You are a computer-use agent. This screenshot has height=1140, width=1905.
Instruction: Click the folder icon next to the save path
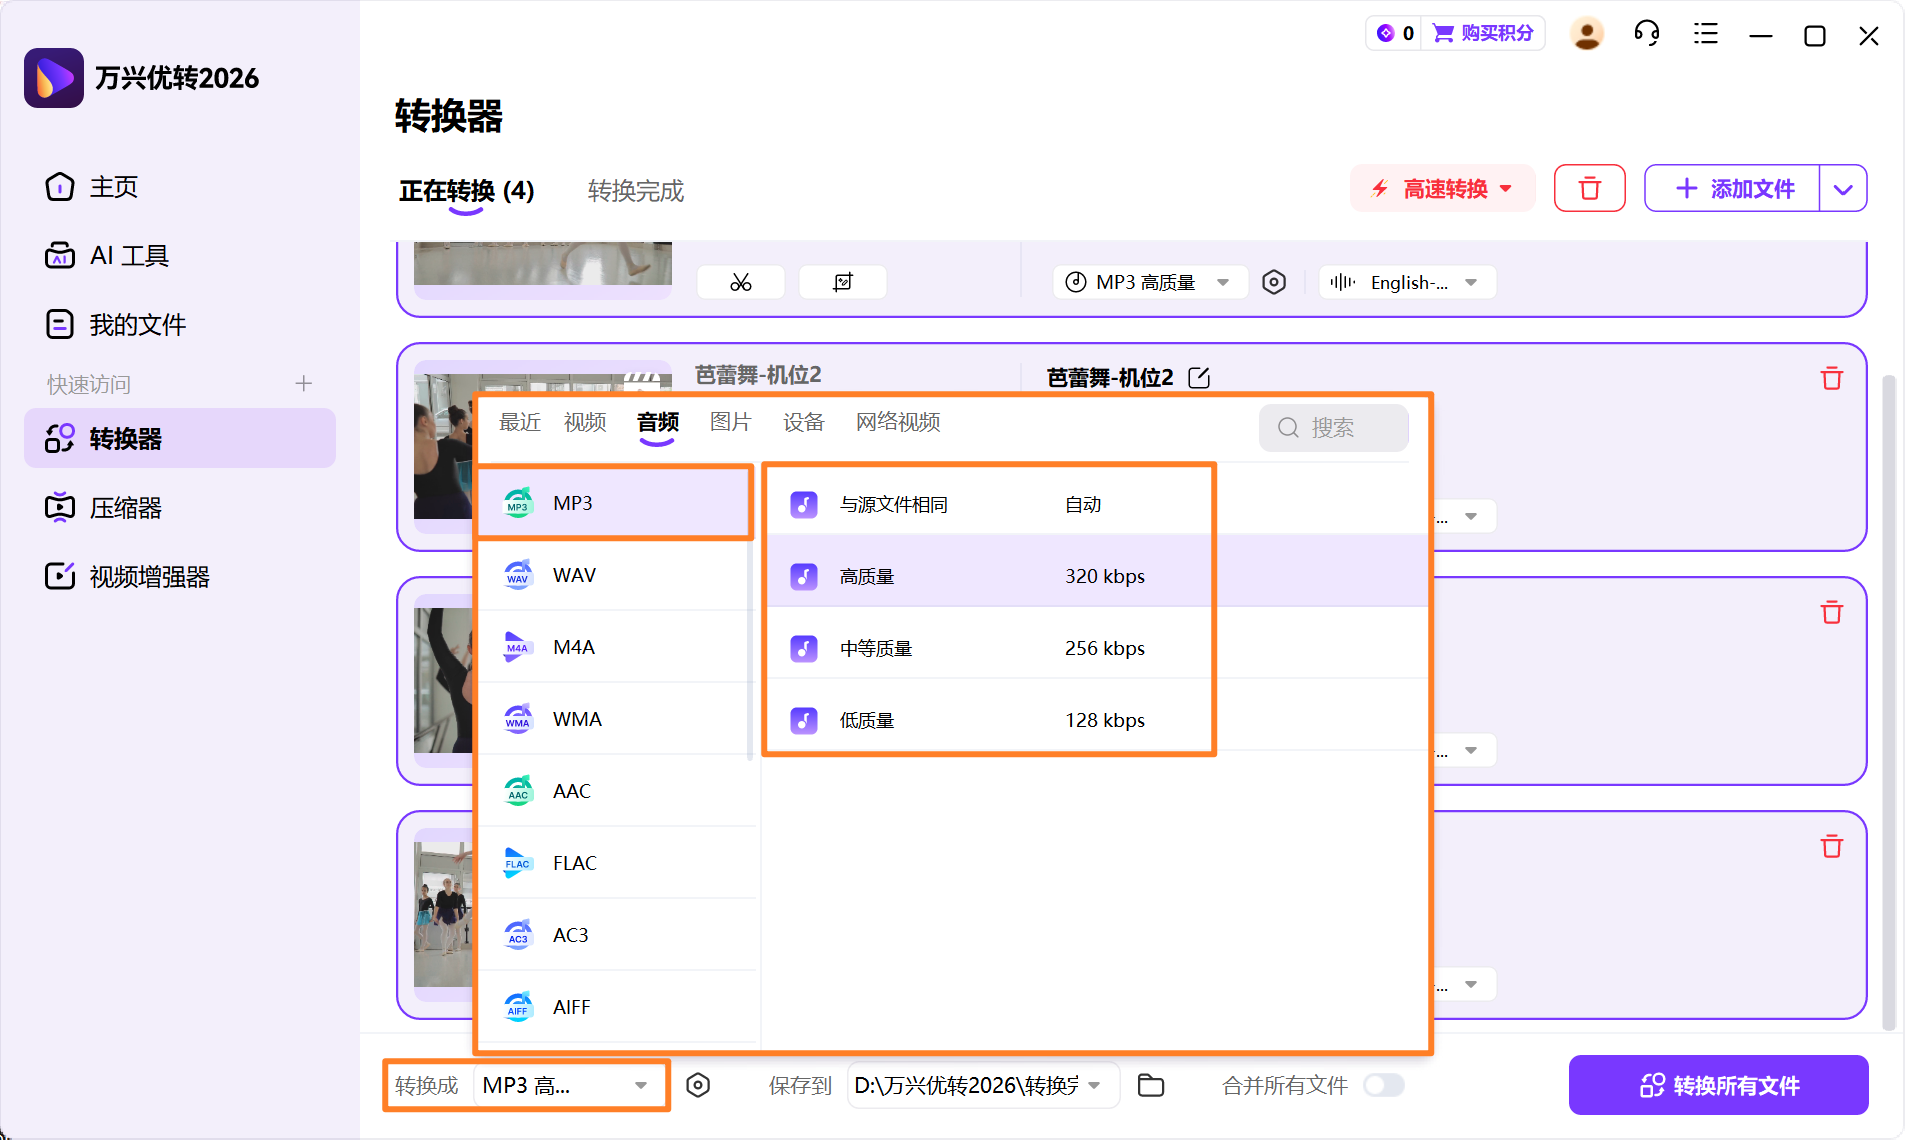click(x=1151, y=1085)
